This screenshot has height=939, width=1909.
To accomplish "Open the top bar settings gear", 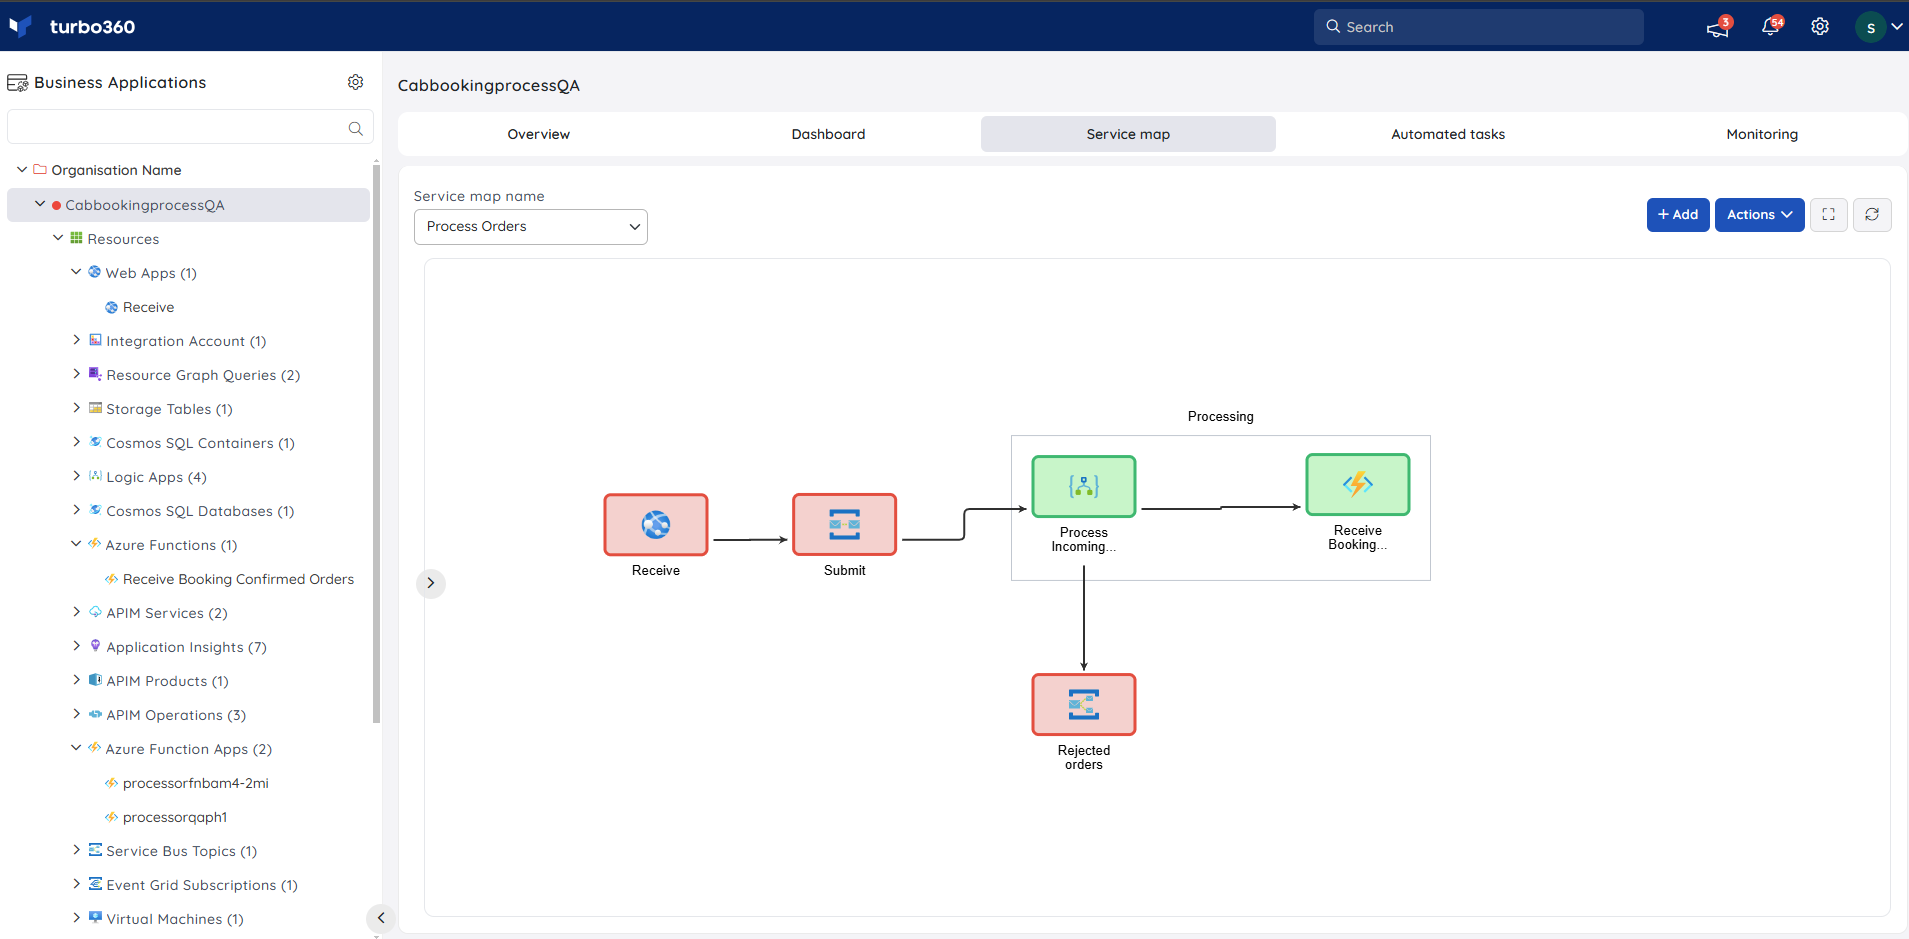I will click(1820, 27).
